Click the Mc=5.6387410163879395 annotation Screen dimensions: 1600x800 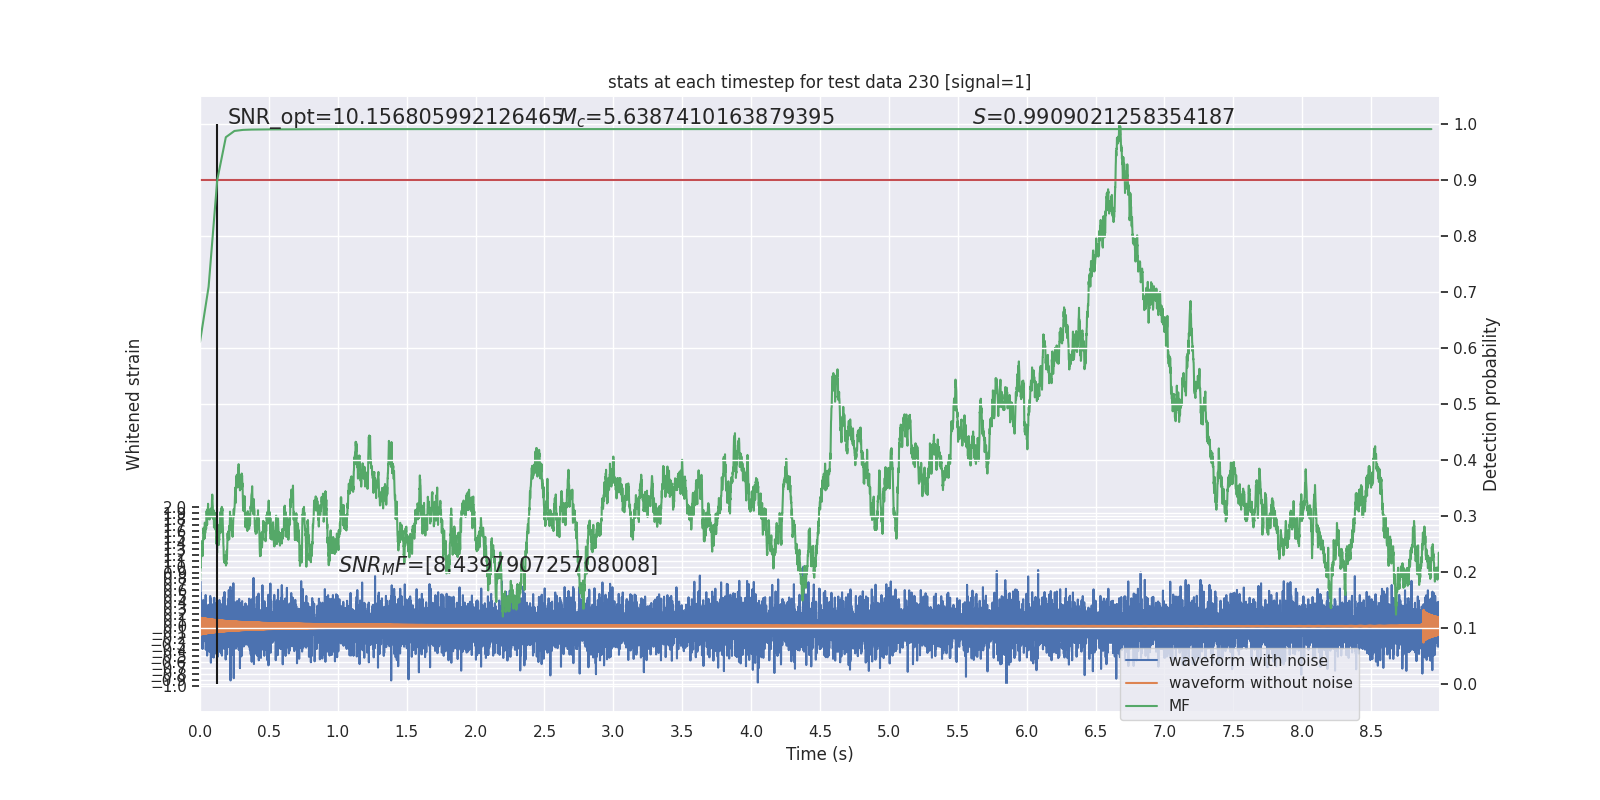pyautogui.click(x=697, y=117)
